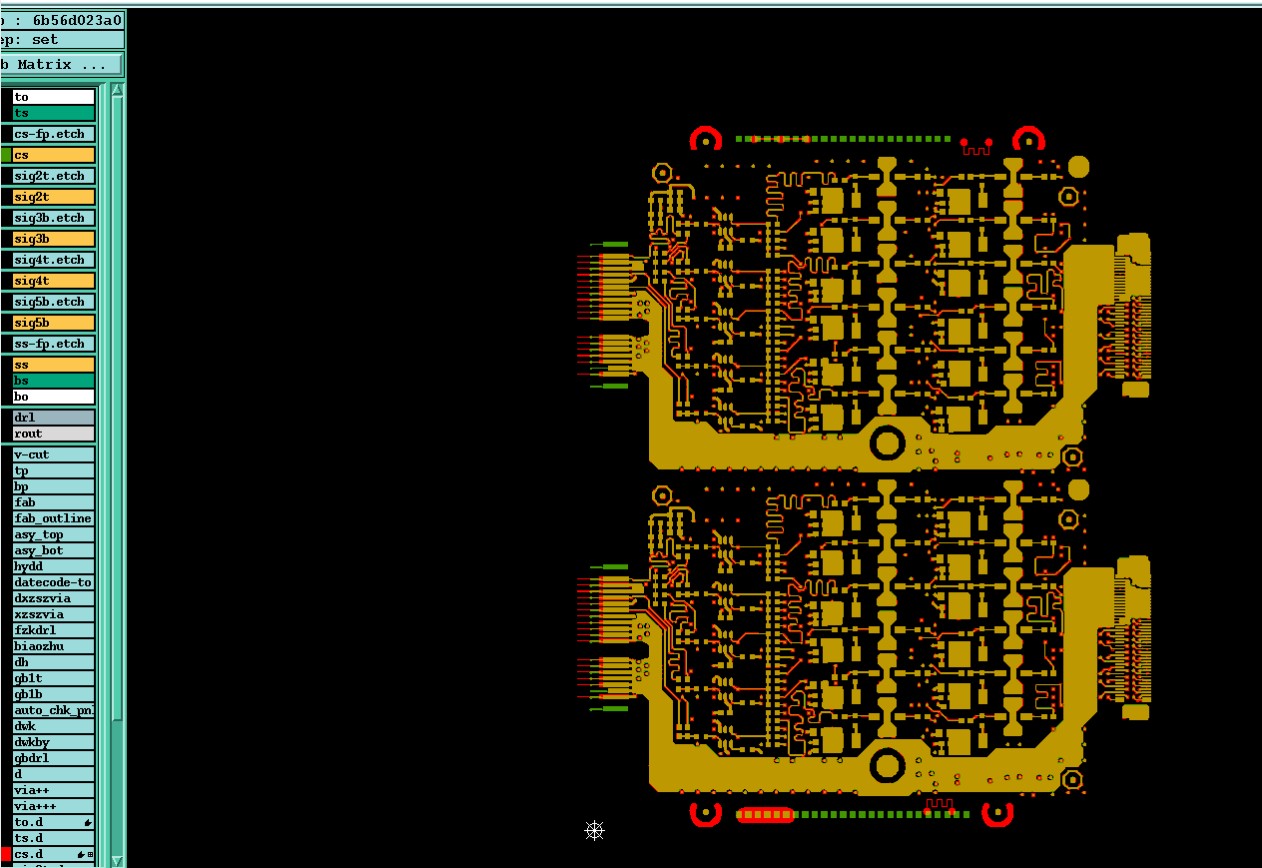1262x868 pixels.
Task: Select the gb1b layer
Action: pos(54,695)
